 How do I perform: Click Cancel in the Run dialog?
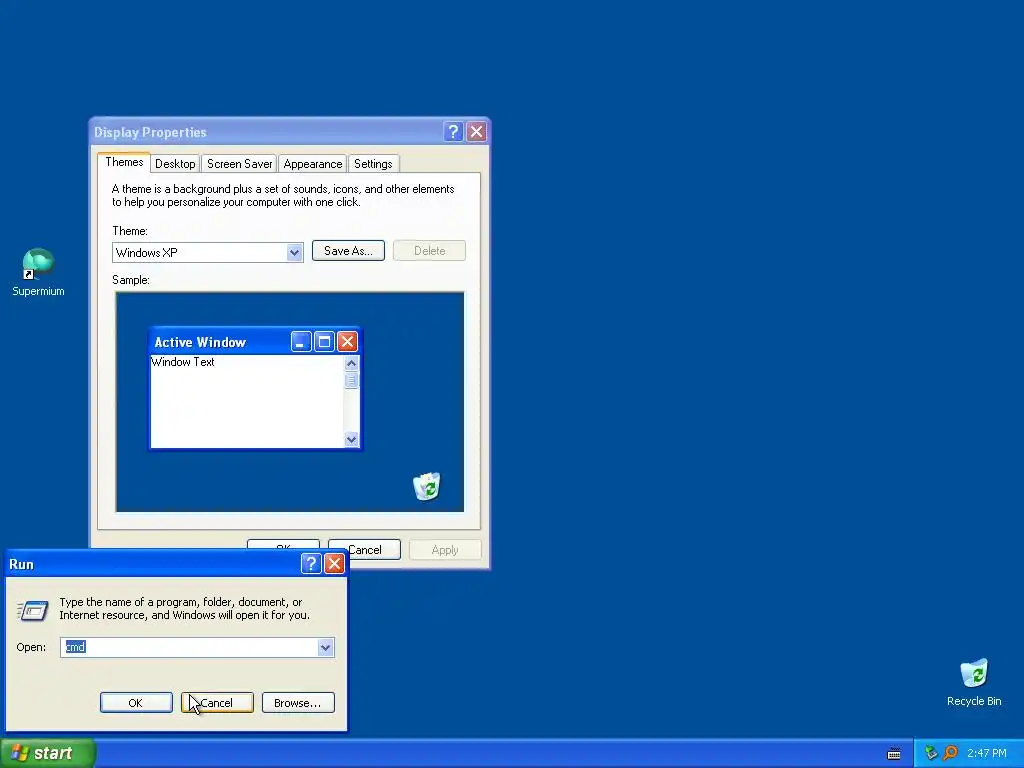[x=217, y=703]
